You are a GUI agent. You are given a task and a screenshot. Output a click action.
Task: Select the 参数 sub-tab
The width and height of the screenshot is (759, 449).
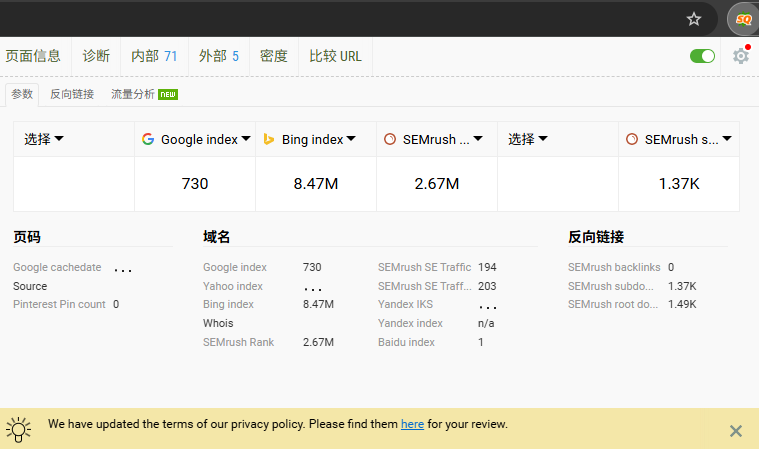click(22, 94)
